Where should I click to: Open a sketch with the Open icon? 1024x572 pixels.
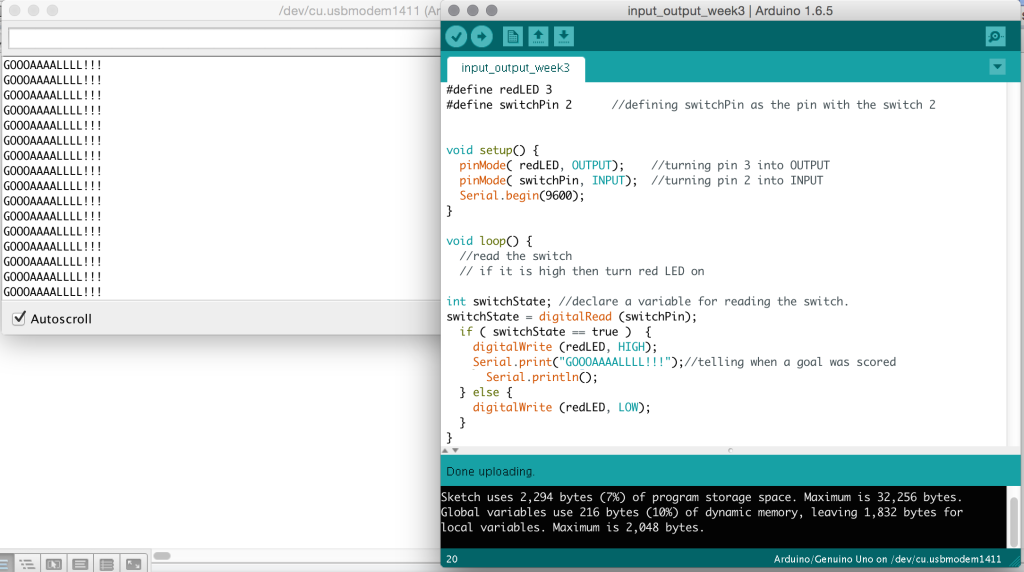point(538,37)
